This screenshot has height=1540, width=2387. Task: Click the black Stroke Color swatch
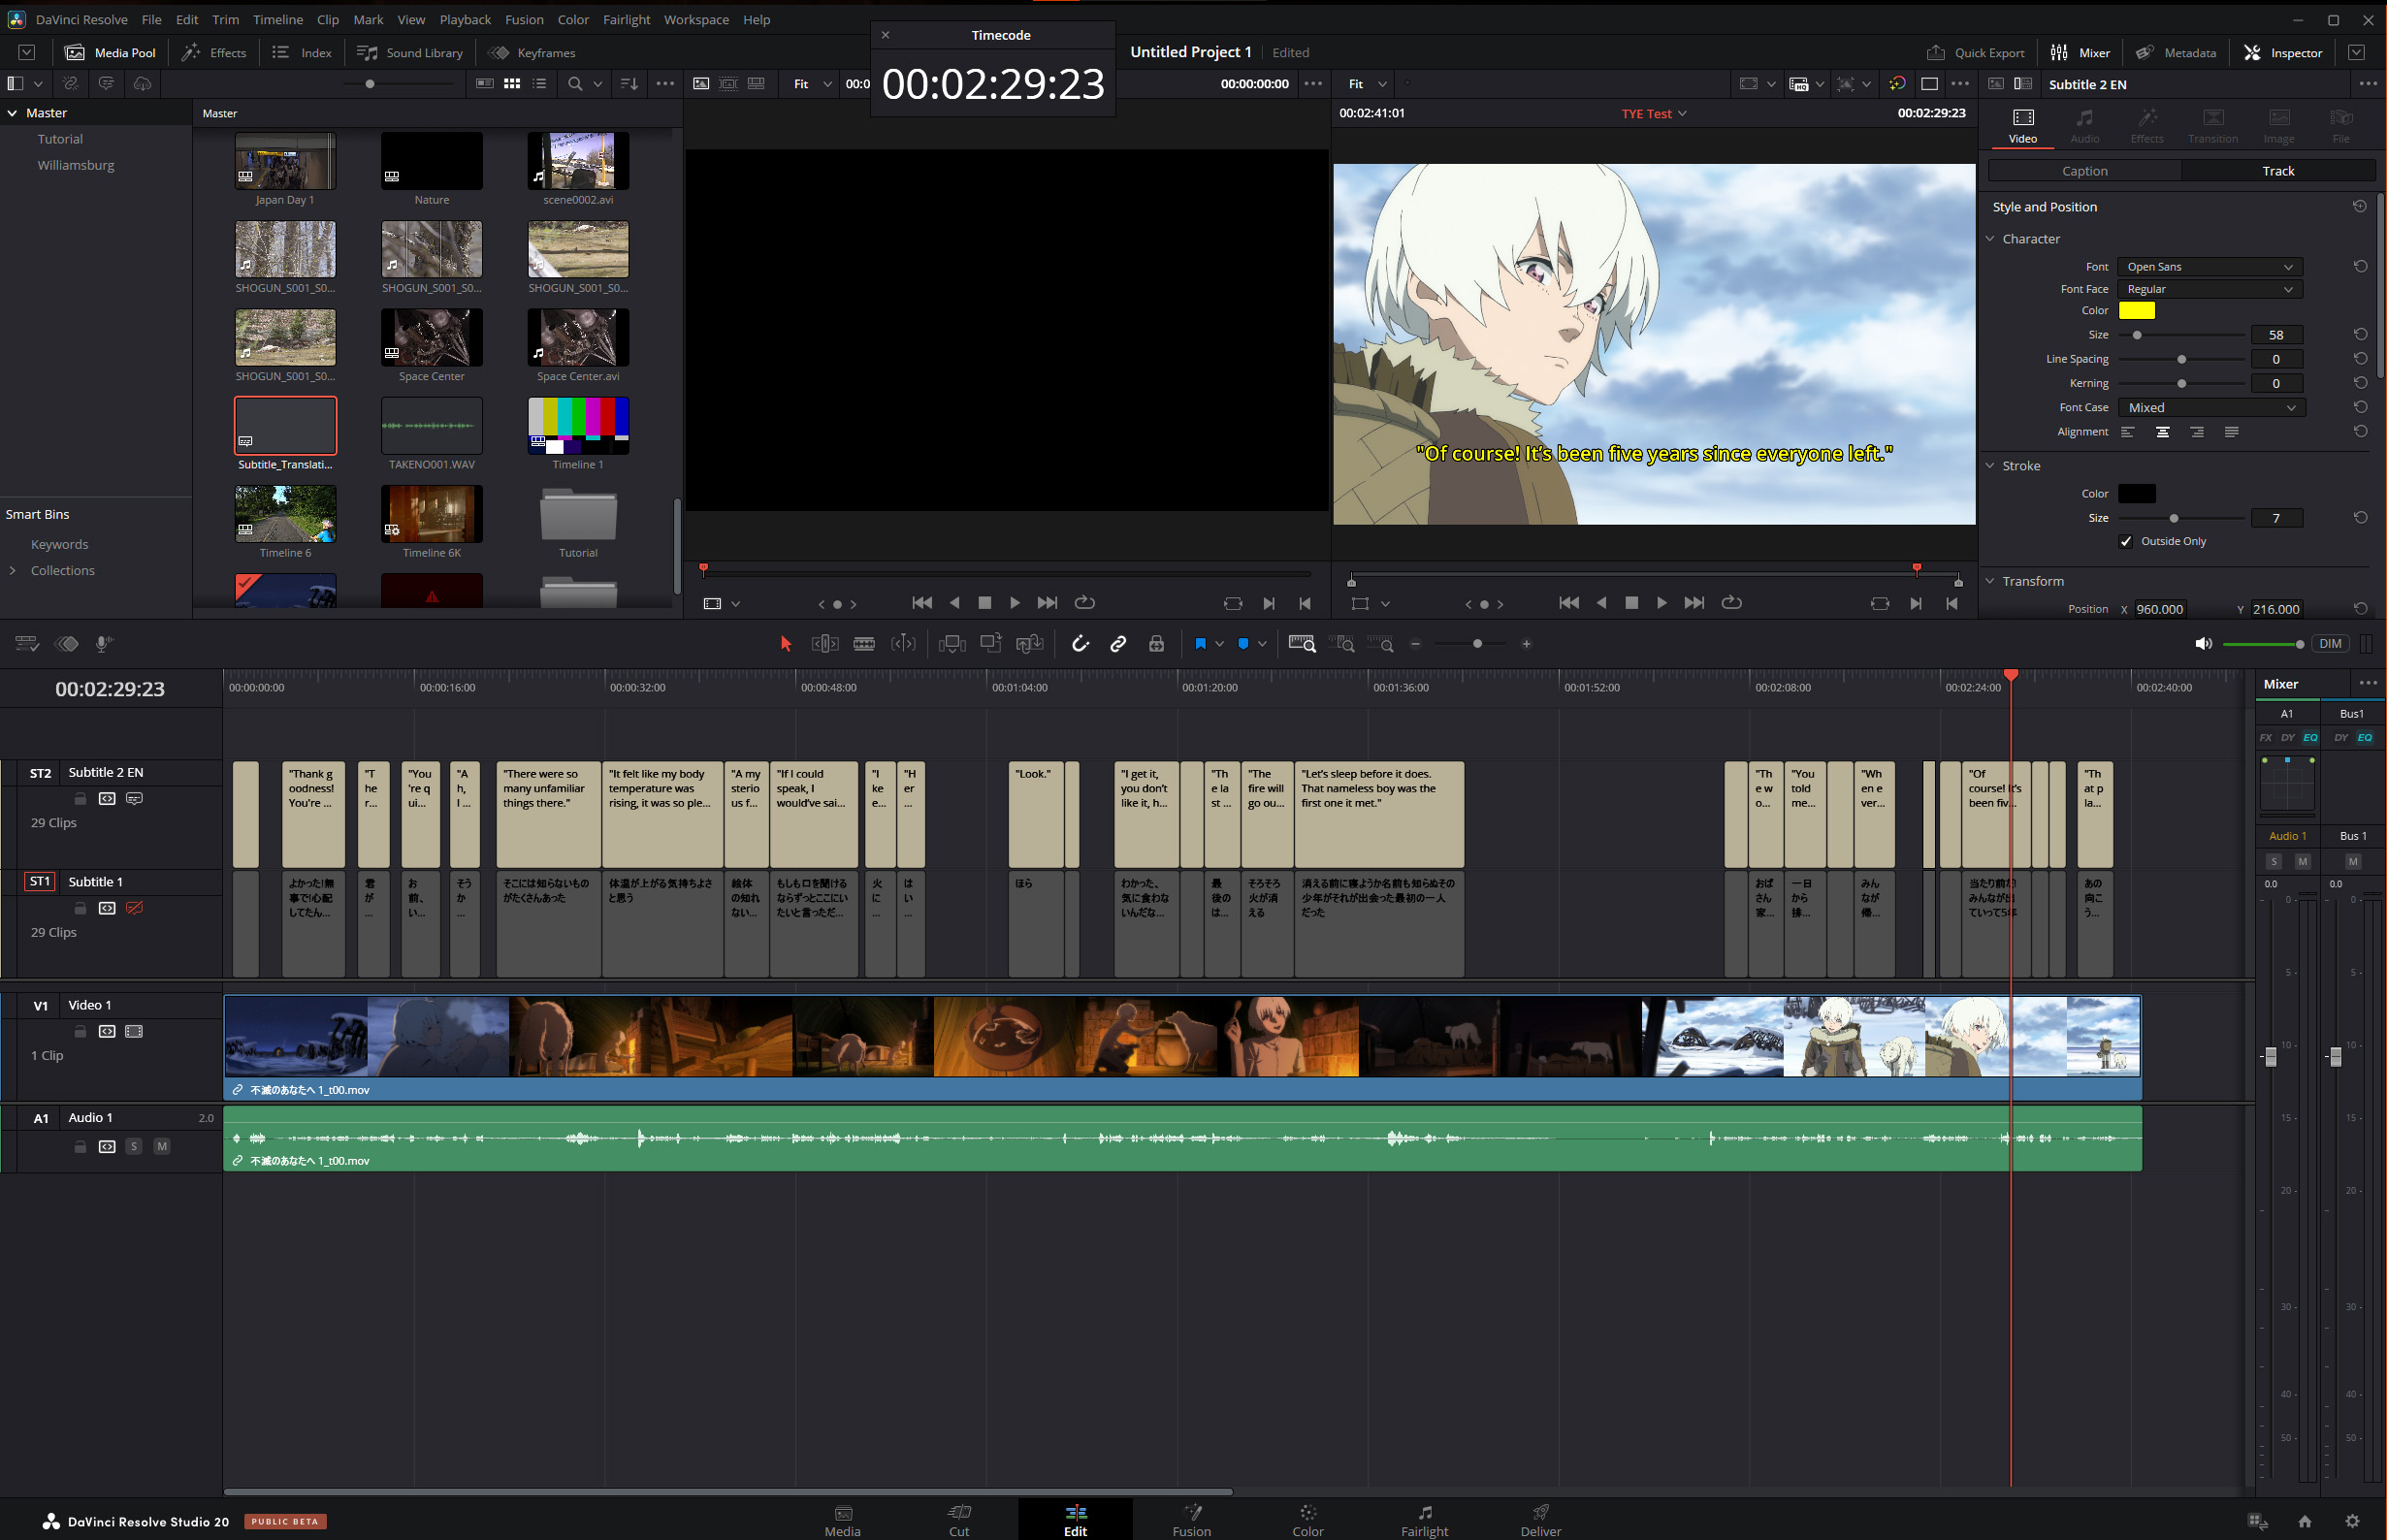(x=2137, y=494)
